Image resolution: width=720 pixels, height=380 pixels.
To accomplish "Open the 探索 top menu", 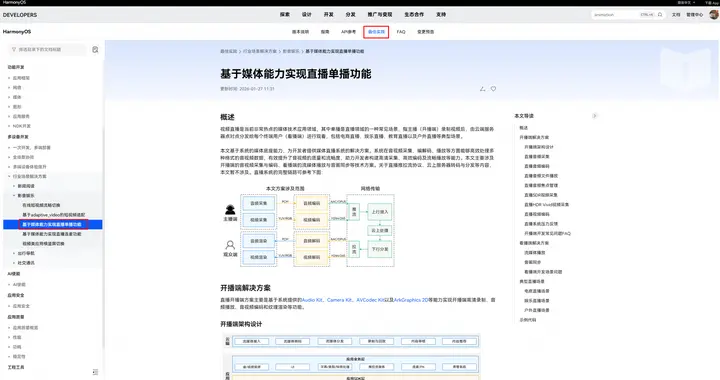I will pos(285,15).
